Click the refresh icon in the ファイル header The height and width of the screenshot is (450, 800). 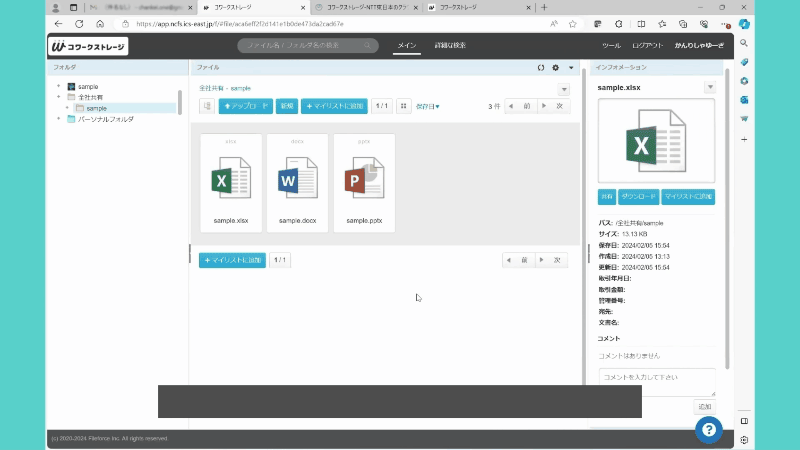(541, 68)
